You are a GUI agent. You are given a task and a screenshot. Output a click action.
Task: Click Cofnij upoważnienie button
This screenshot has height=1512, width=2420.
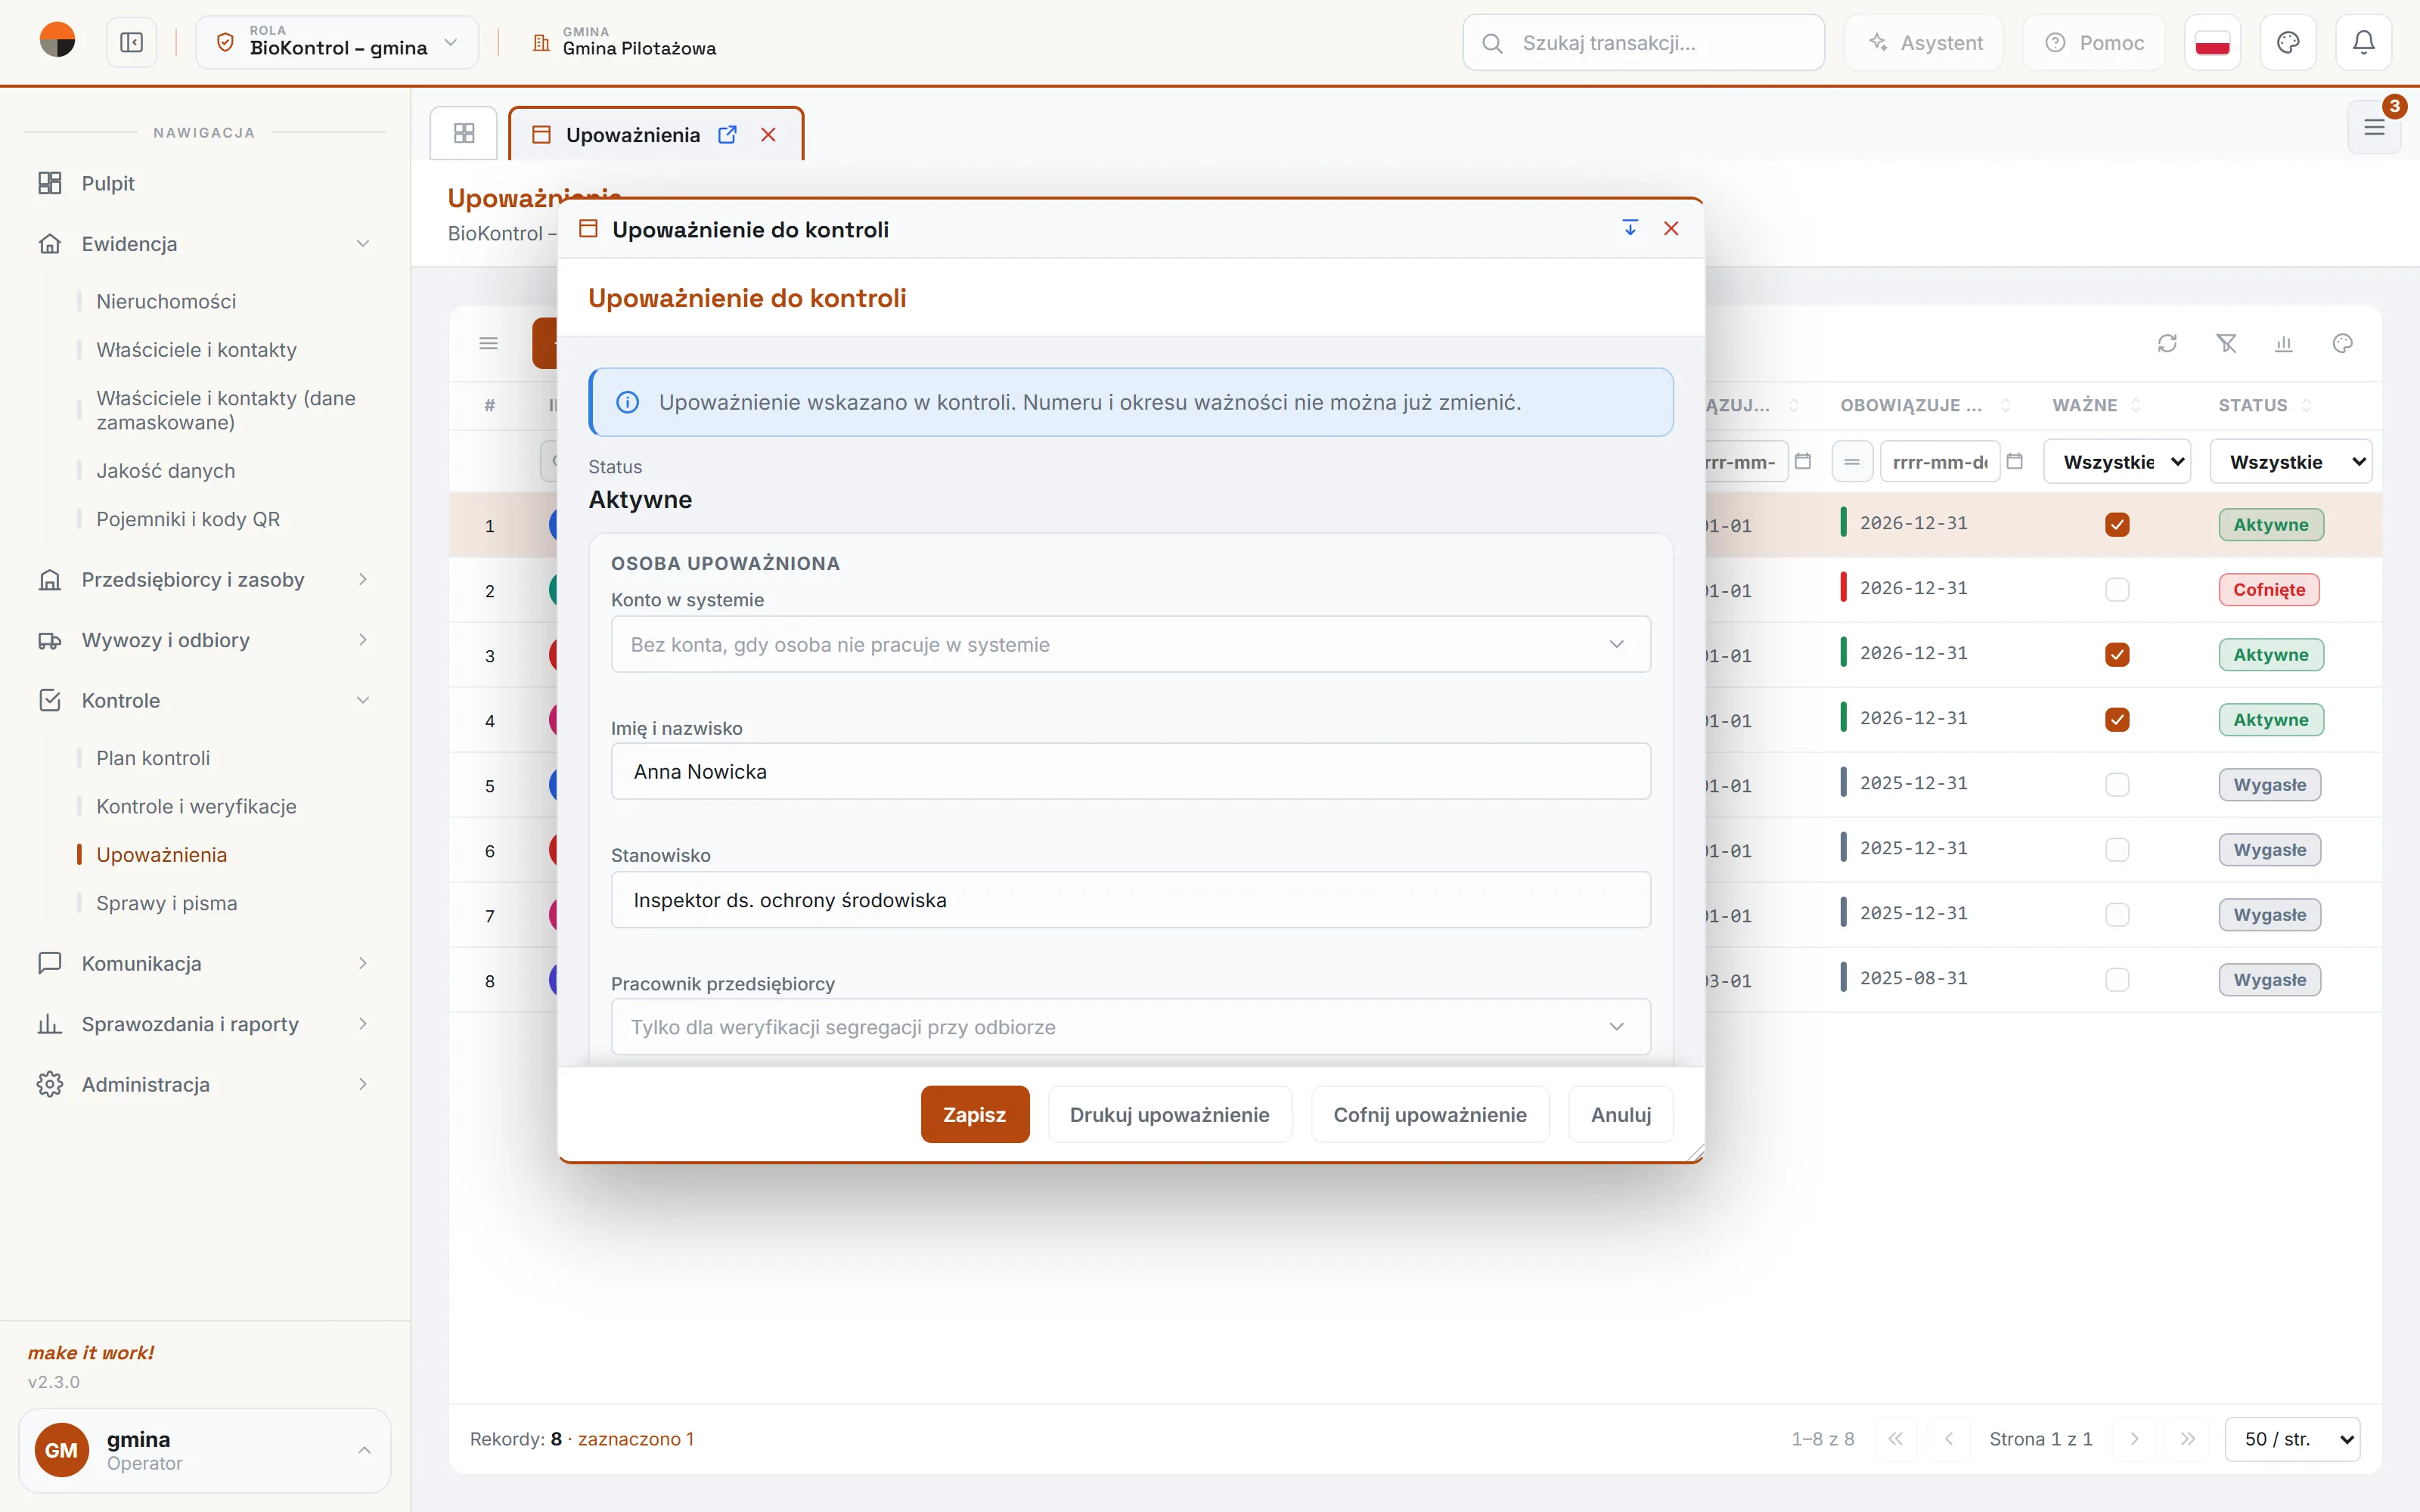[1429, 1114]
